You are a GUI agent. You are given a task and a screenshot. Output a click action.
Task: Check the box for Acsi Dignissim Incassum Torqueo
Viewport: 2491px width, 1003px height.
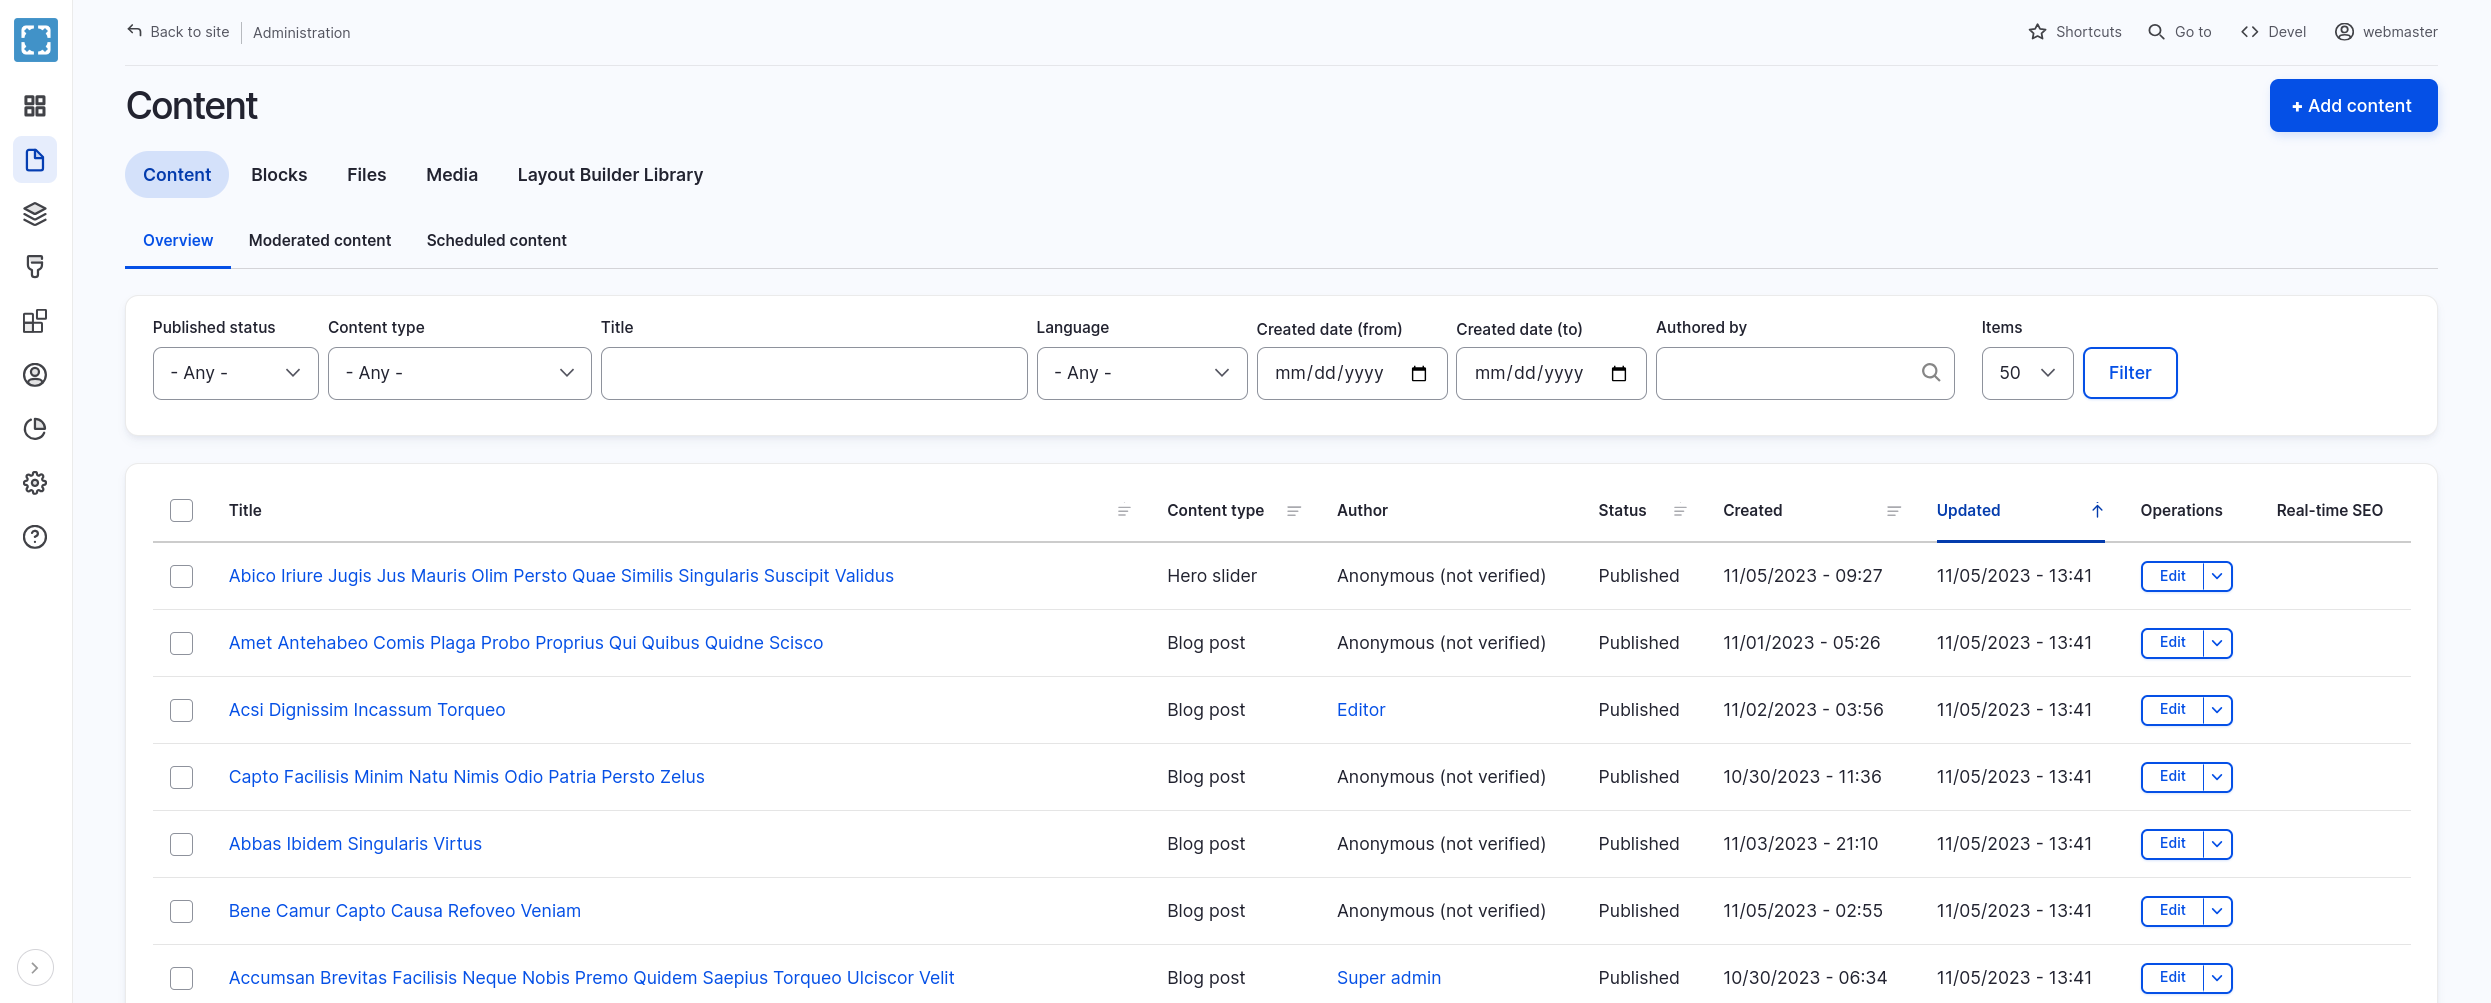click(x=181, y=710)
